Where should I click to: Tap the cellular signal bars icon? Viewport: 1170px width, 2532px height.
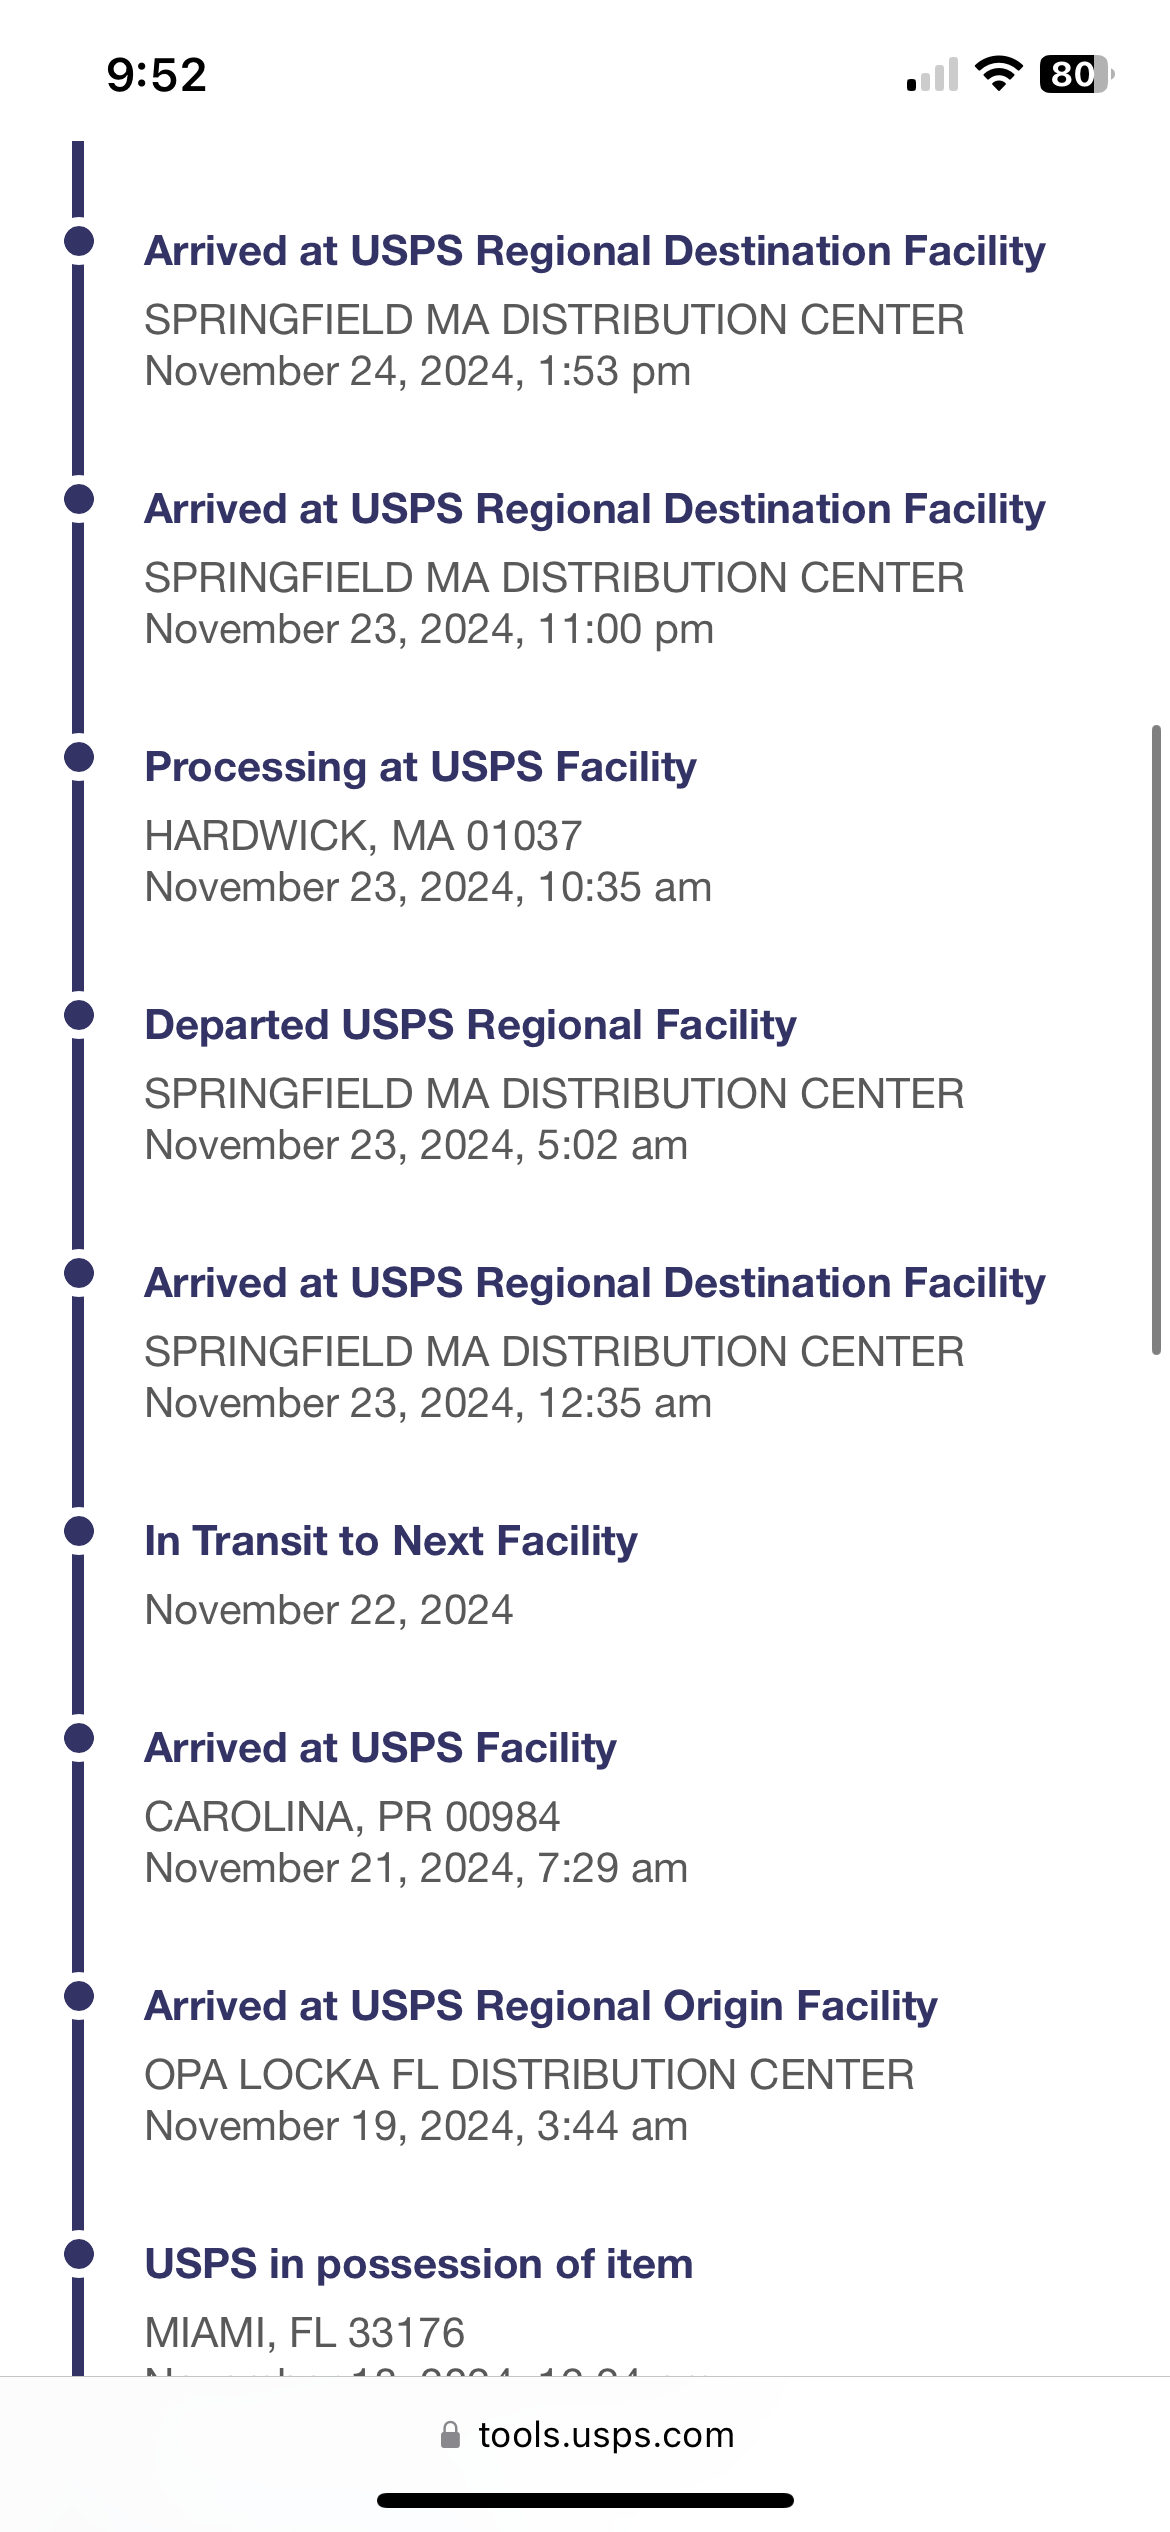click(x=932, y=74)
